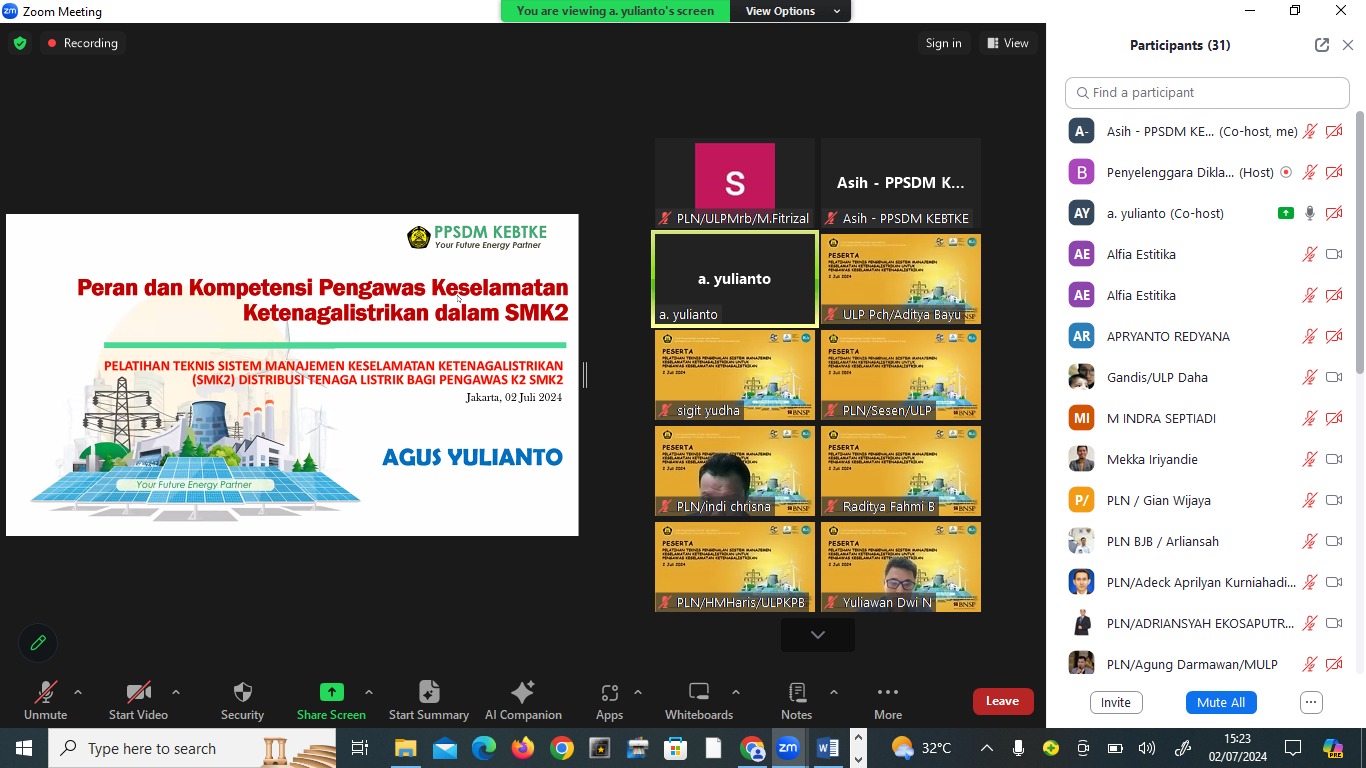Viewport: 1366px width, 768px height.
Task: Open File Explorer from the taskbar
Action: coord(405,748)
